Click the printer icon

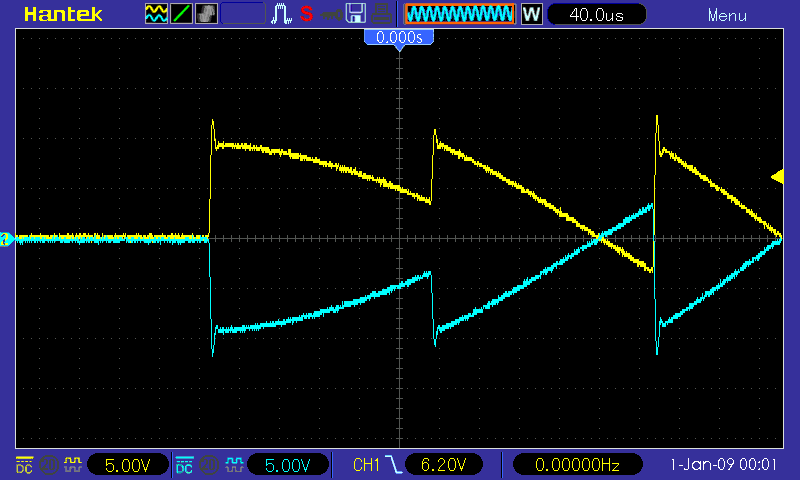tap(381, 14)
